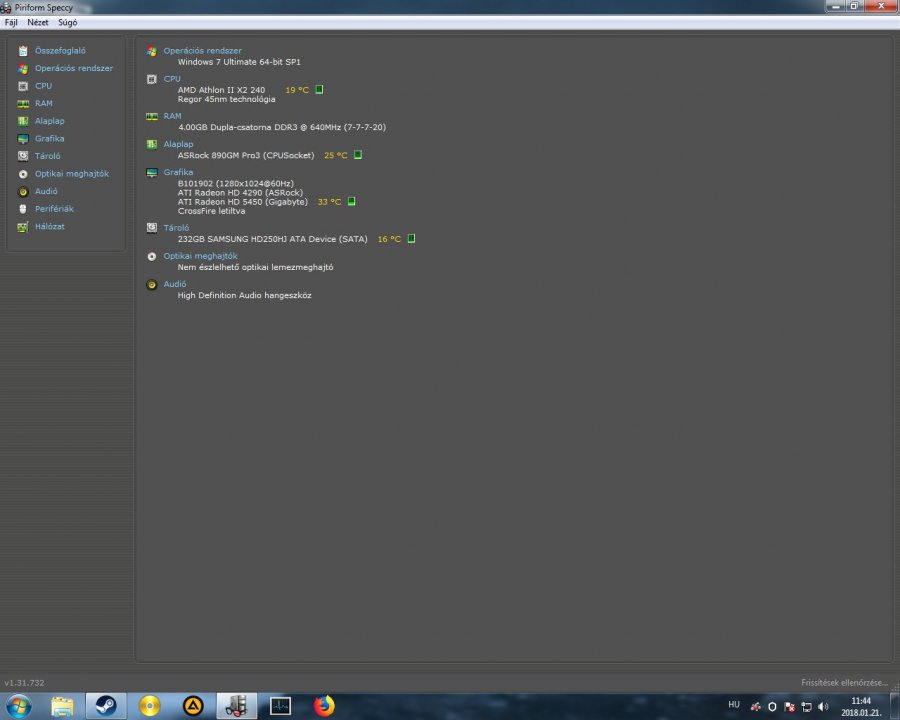
Task: Open the Alaplap heading link in summary
Action: (x=179, y=144)
